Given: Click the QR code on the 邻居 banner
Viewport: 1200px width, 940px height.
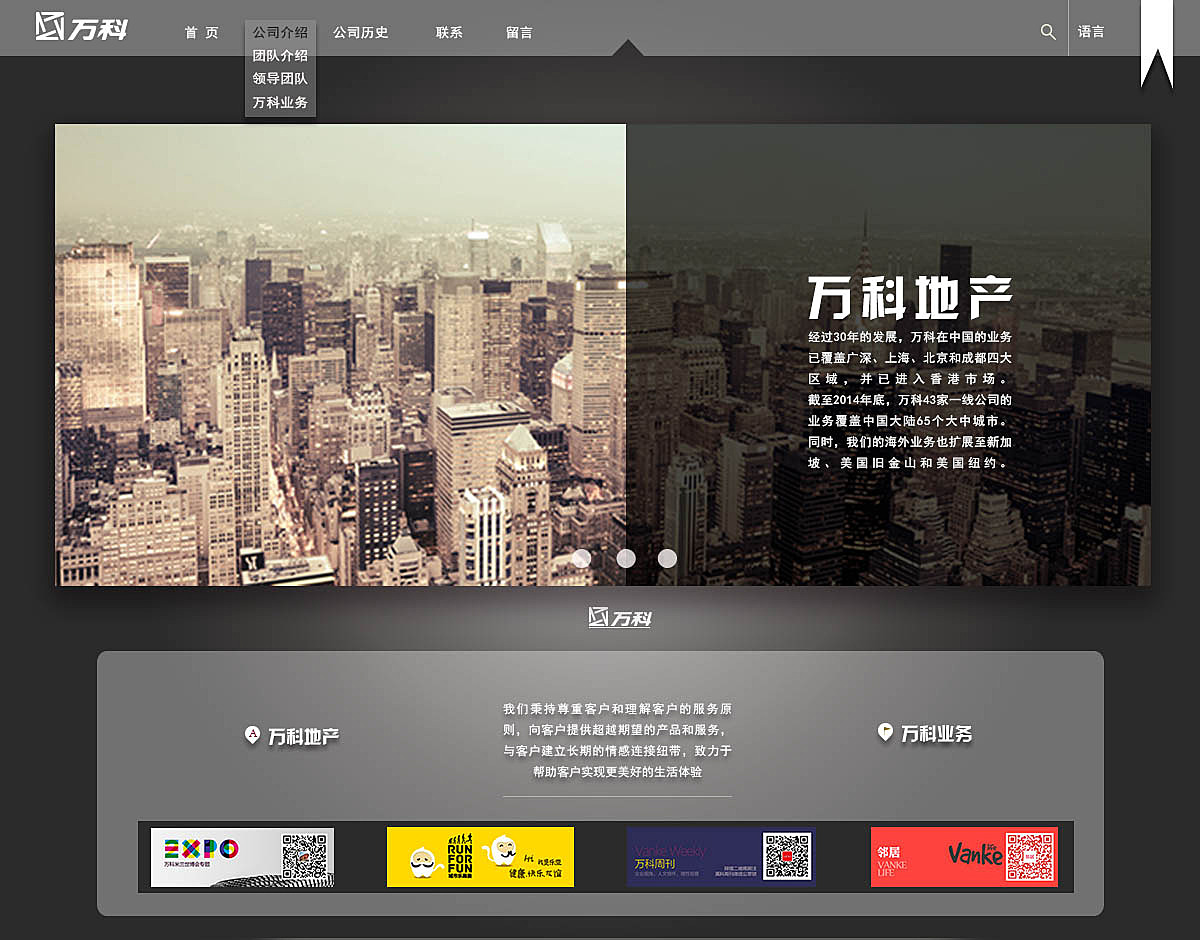Looking at the screenshot, I should pos(1030,857).
